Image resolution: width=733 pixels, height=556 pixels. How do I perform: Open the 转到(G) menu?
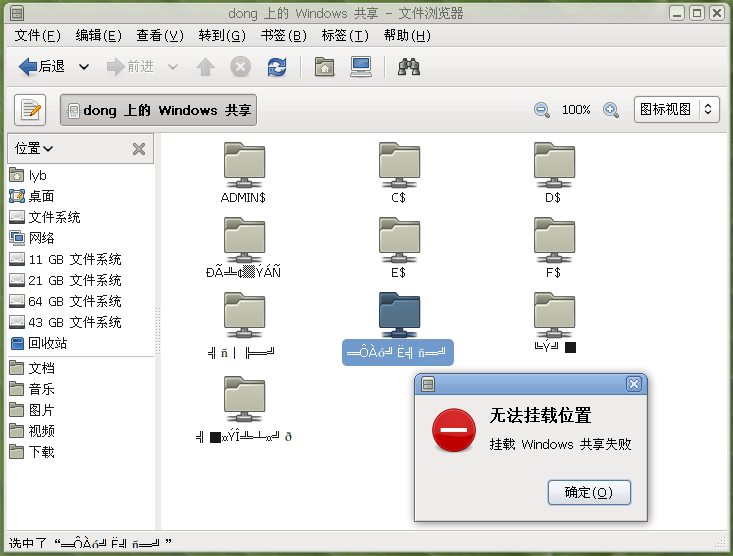[222, 36]
